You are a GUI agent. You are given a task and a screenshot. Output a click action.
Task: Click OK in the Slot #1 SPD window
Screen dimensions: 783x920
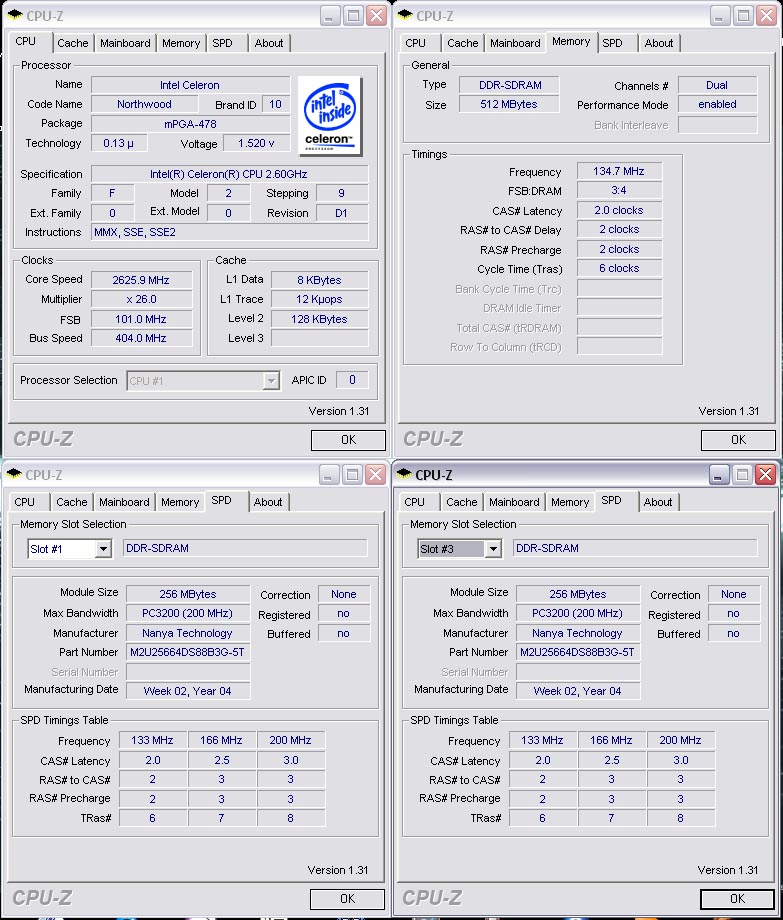point(347,899)
